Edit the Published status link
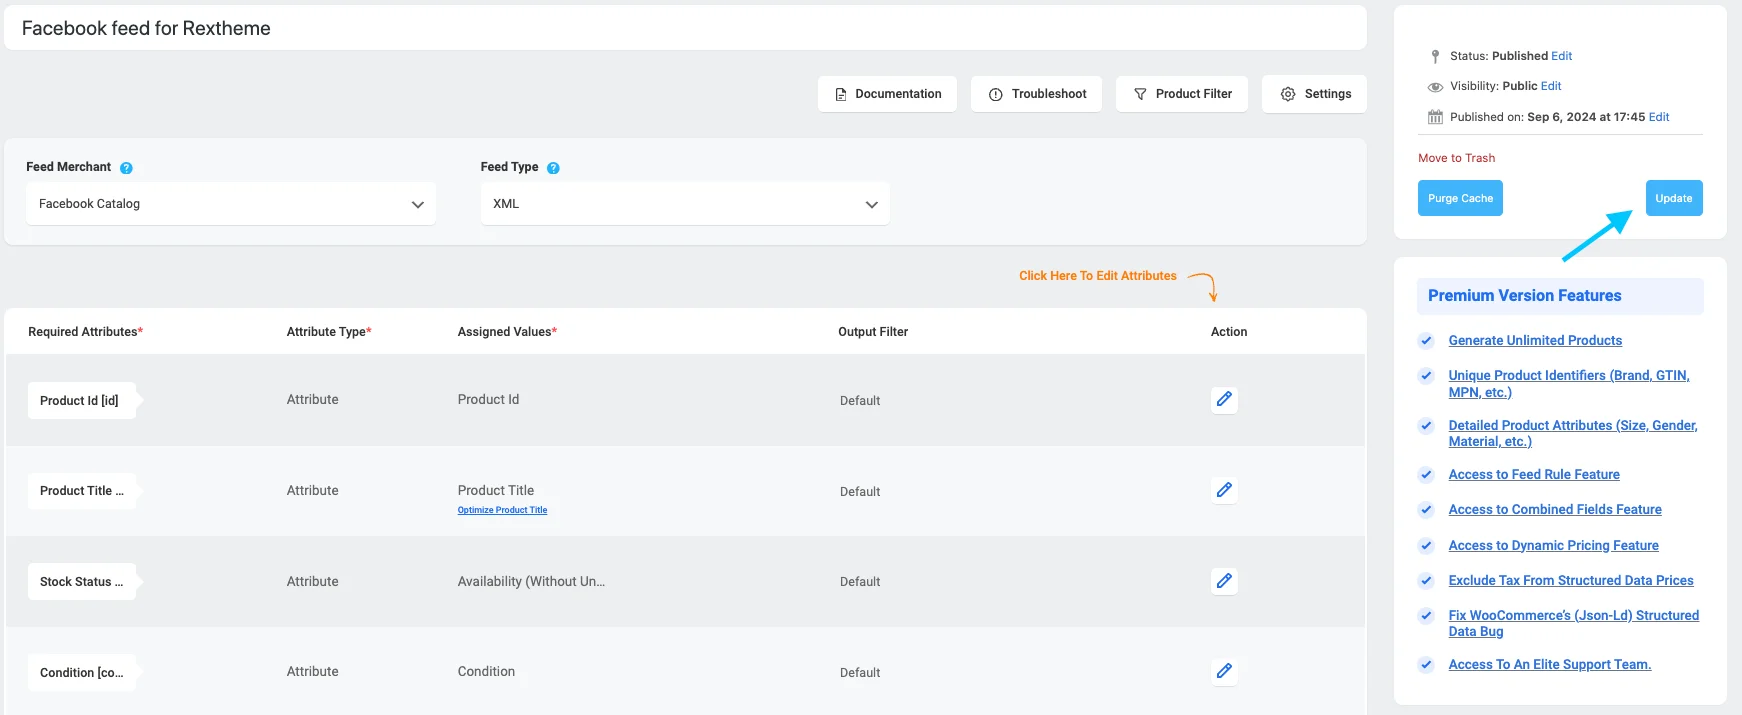Screen dimensions: 1742x715 [1562, 56]
